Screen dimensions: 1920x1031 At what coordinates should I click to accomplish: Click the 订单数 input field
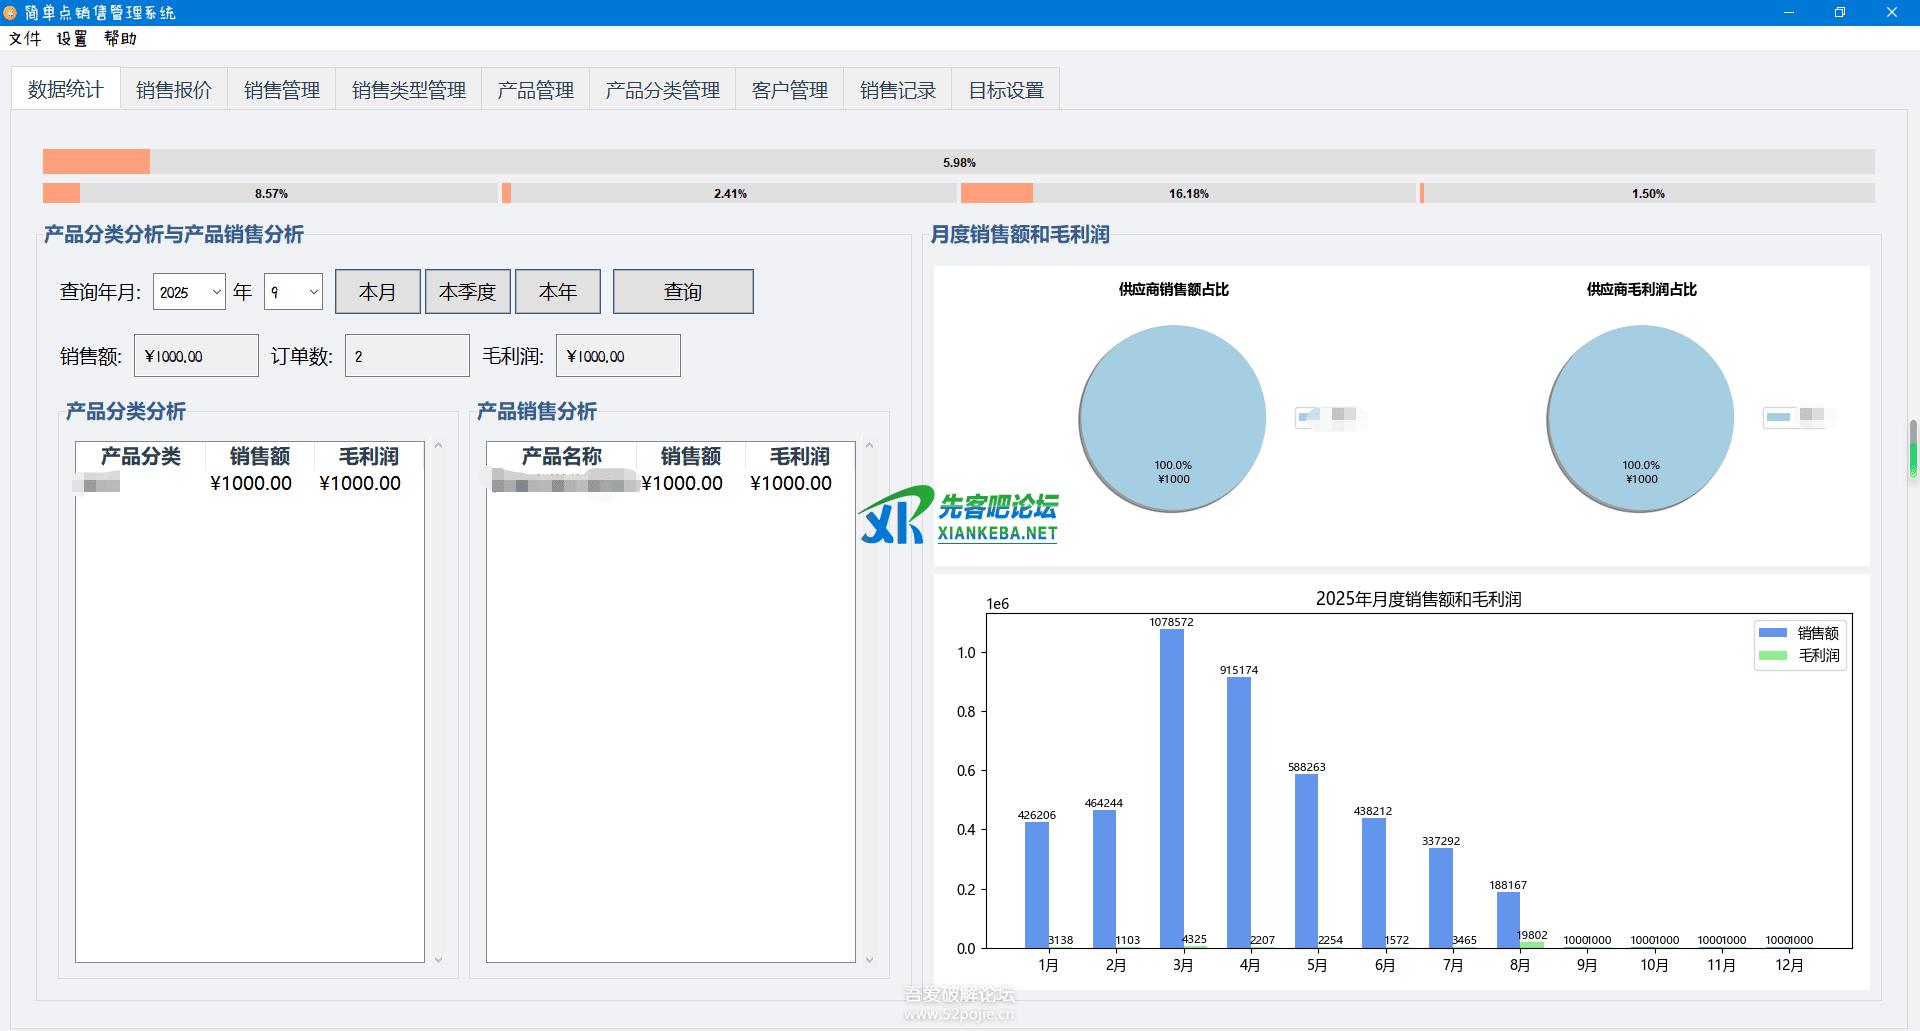coord(407,356)
